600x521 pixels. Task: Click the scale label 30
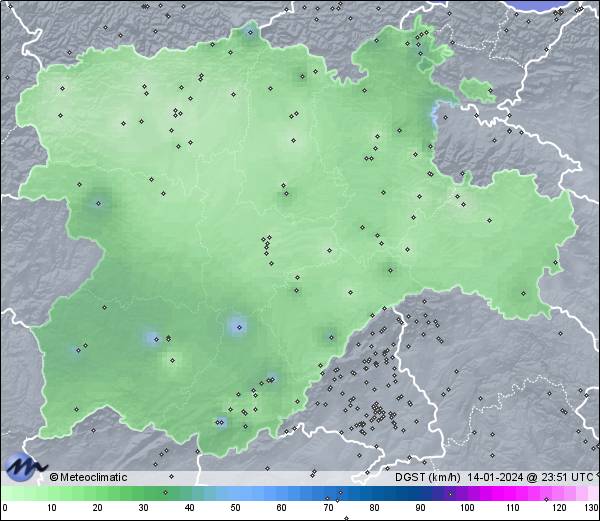pos(143,508)
